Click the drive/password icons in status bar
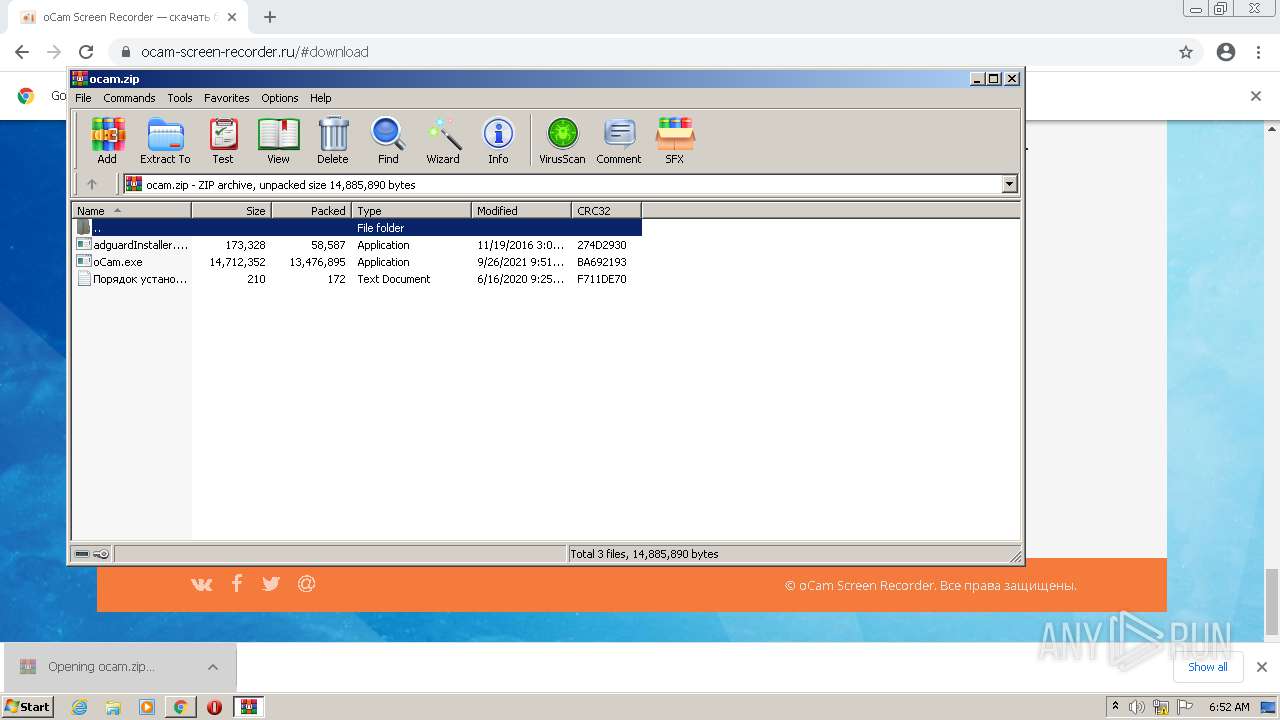Image resolution: width=1280 pixels, height=720 pixels. (x=92, y=554)
